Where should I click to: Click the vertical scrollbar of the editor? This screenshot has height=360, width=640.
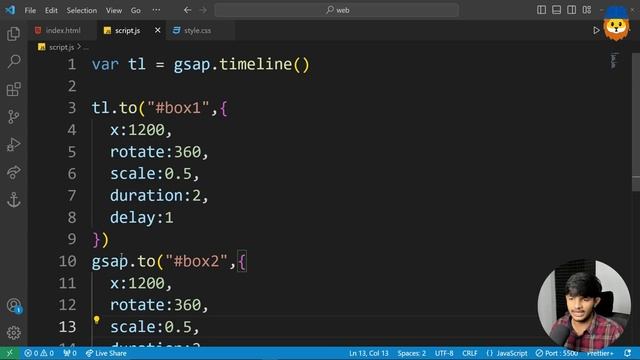[x=636, y=122]
